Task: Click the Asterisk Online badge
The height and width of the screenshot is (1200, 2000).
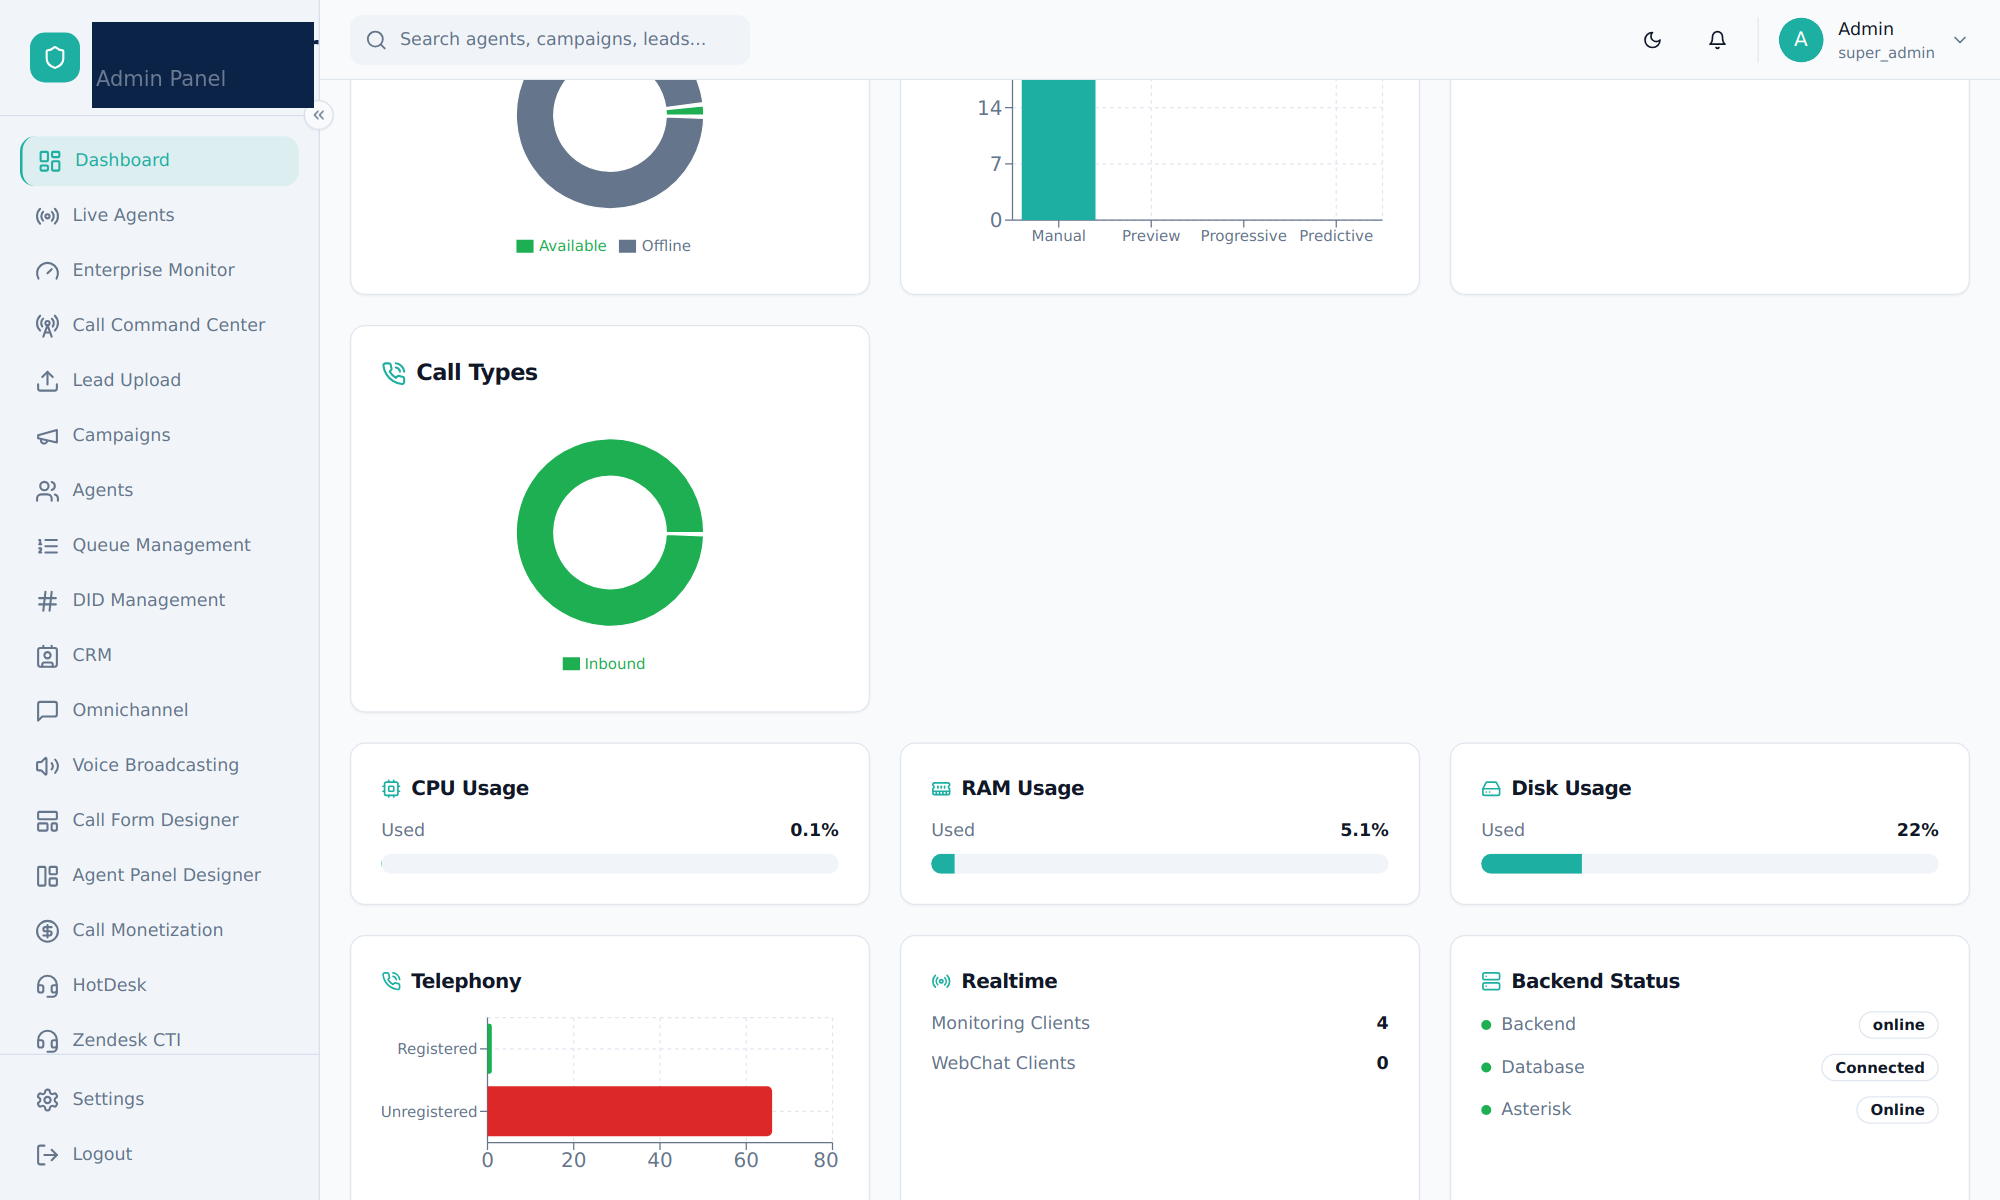Action: pos(1897,1110)
